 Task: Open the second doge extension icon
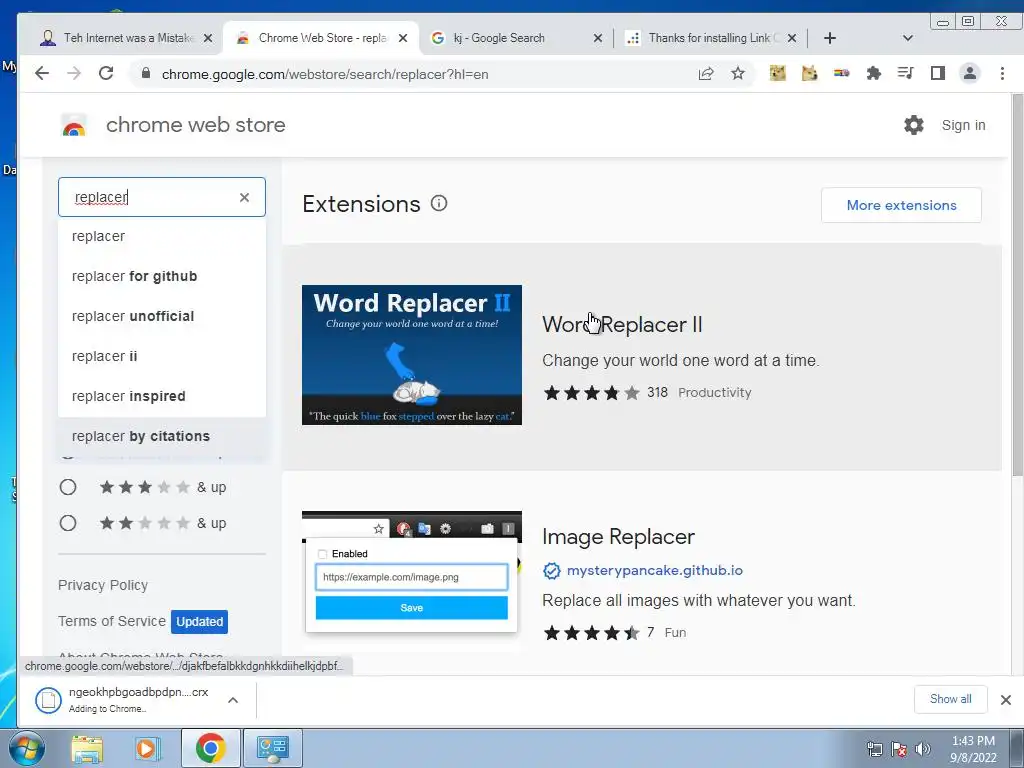click(x=809, y=74)
